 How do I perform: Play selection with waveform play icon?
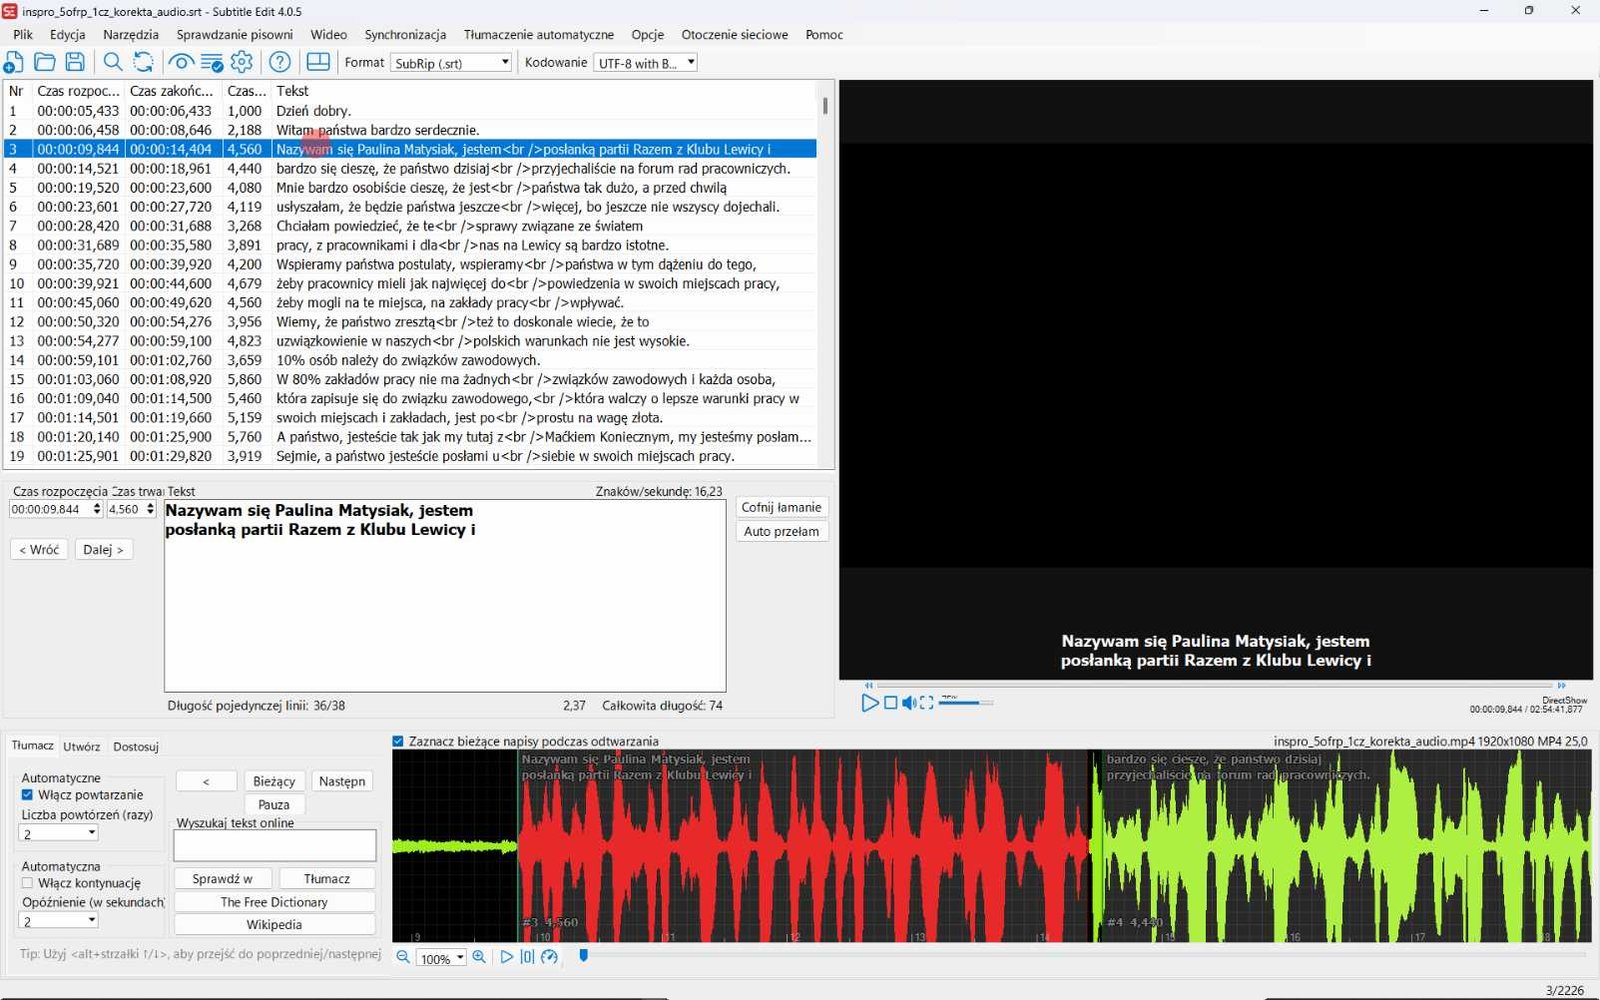506,957
